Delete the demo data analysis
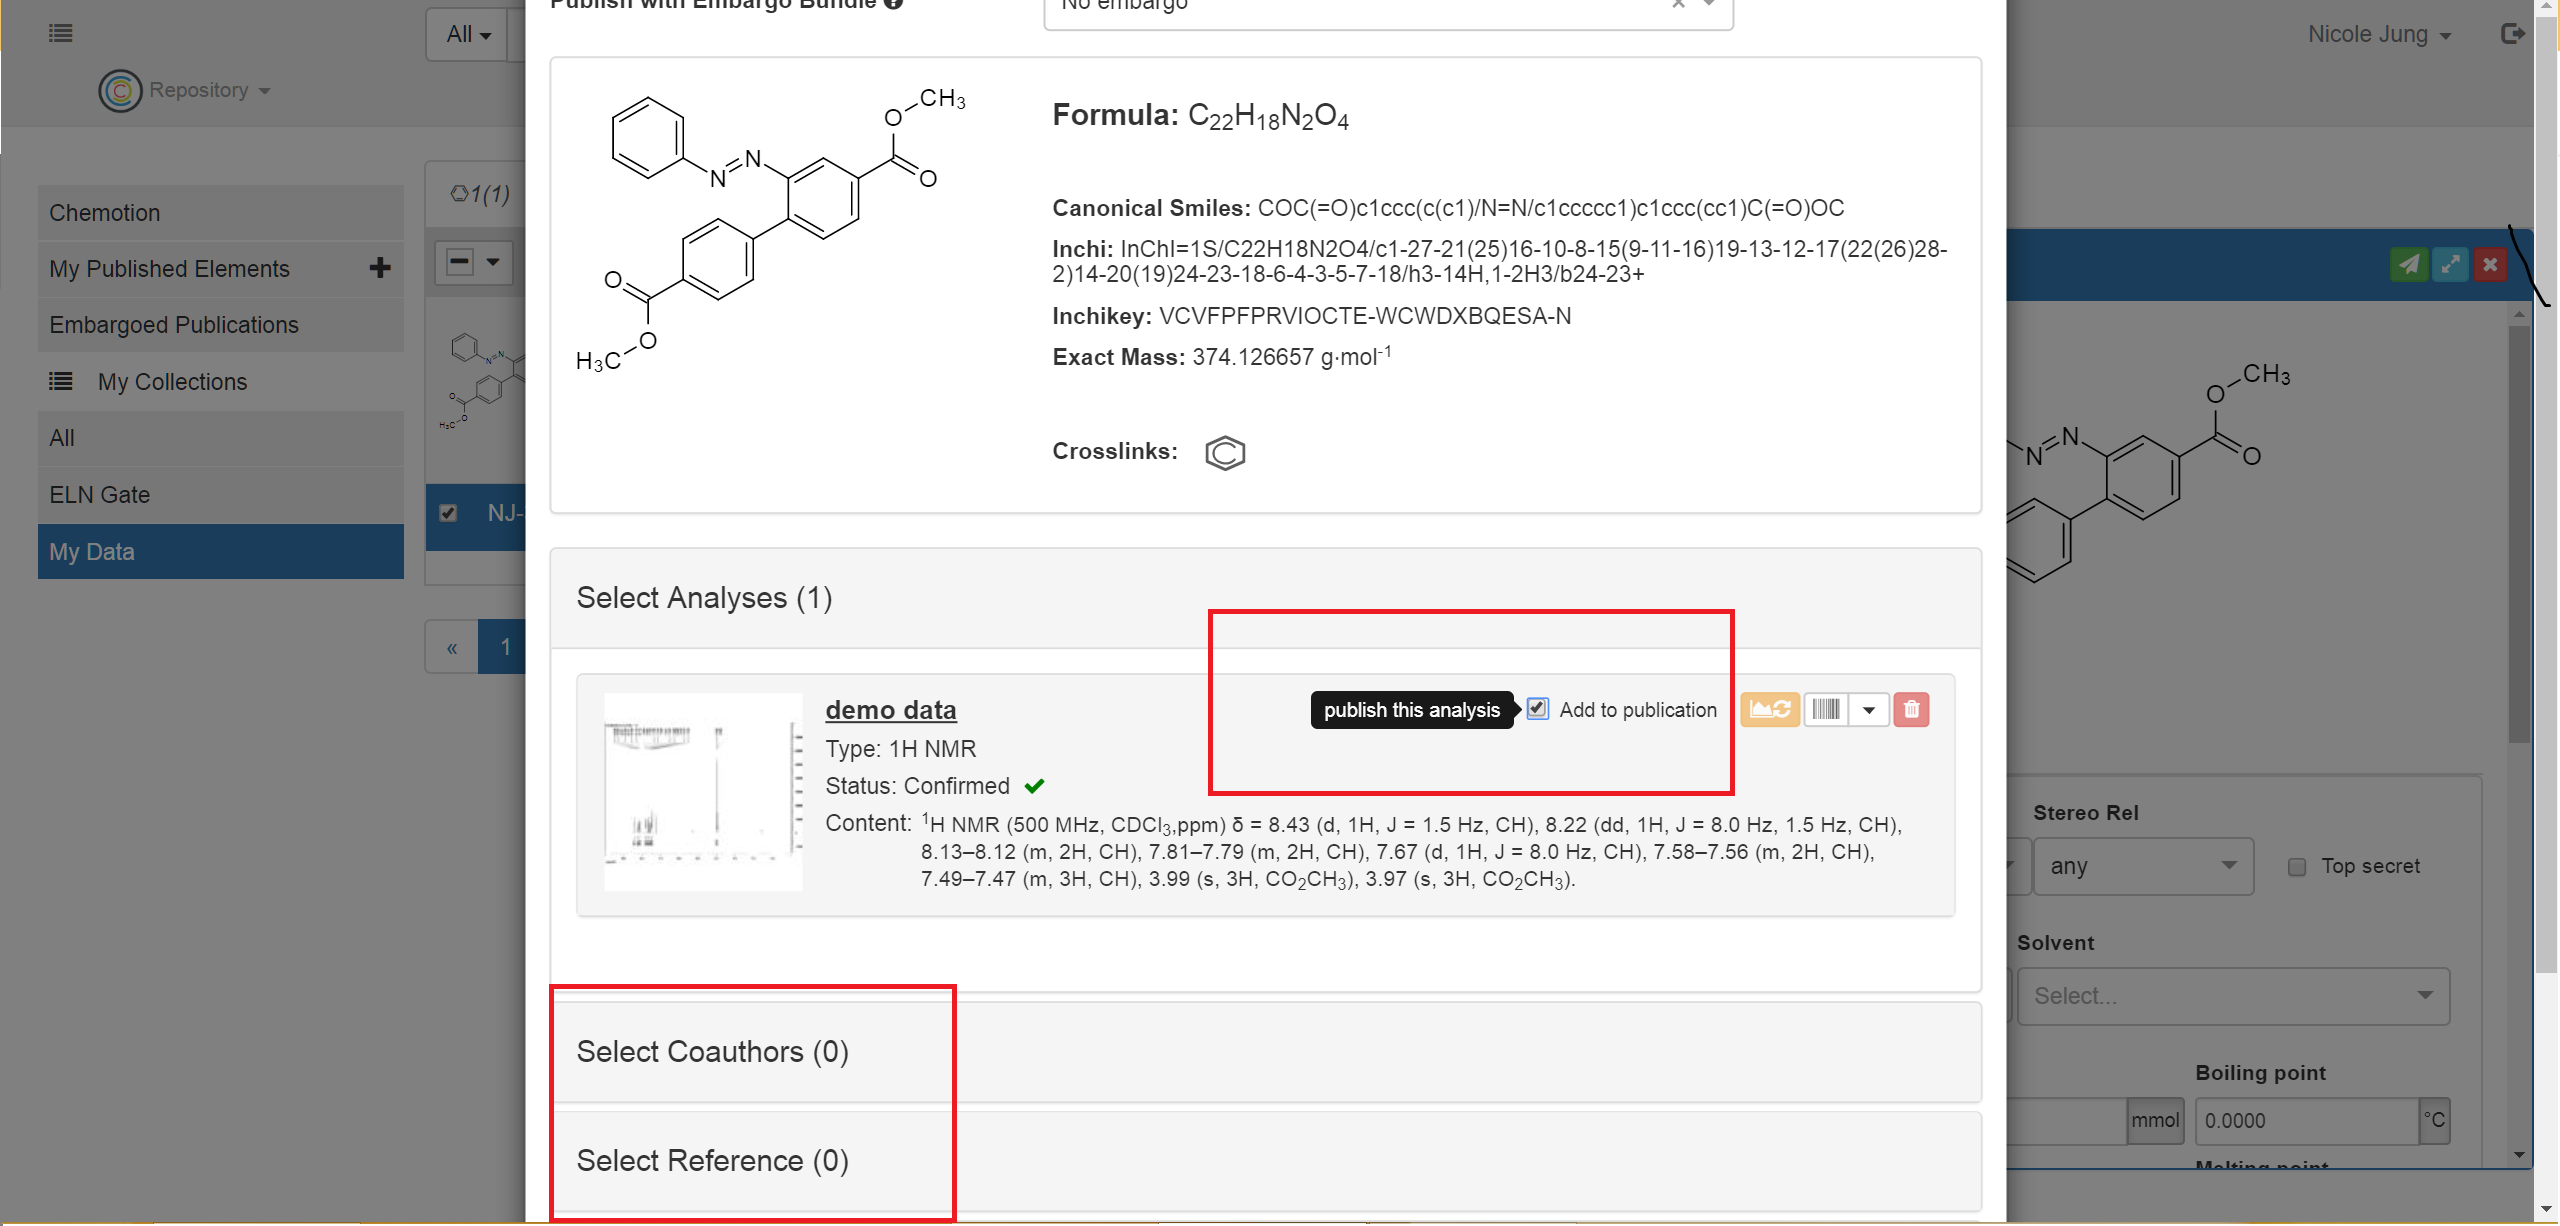The image size is (2560, 1226). point(1911,710)
